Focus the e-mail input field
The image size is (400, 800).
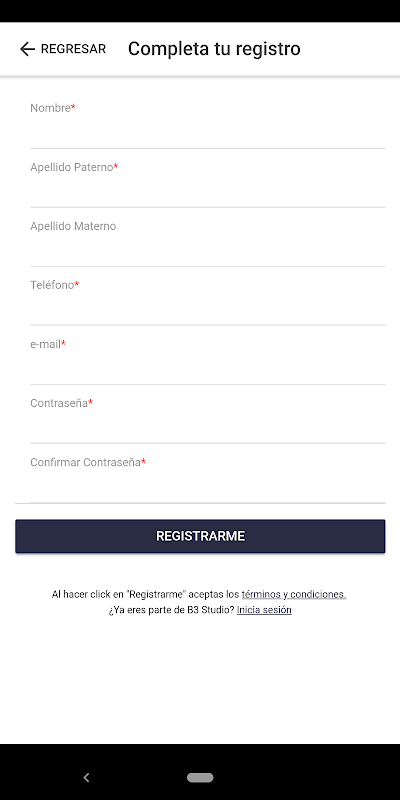click(208, 359)
